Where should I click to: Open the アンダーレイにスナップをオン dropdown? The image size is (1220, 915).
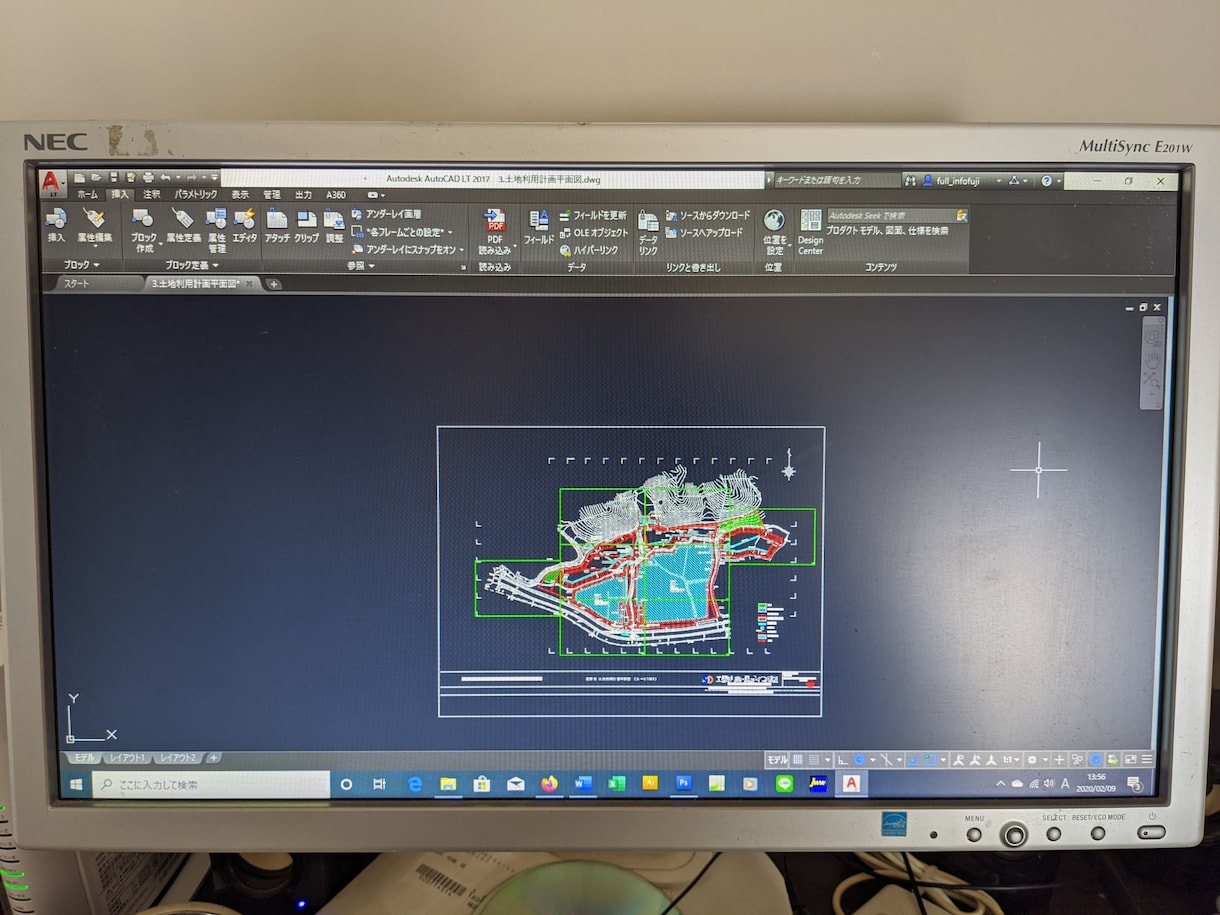pos(461,249)
